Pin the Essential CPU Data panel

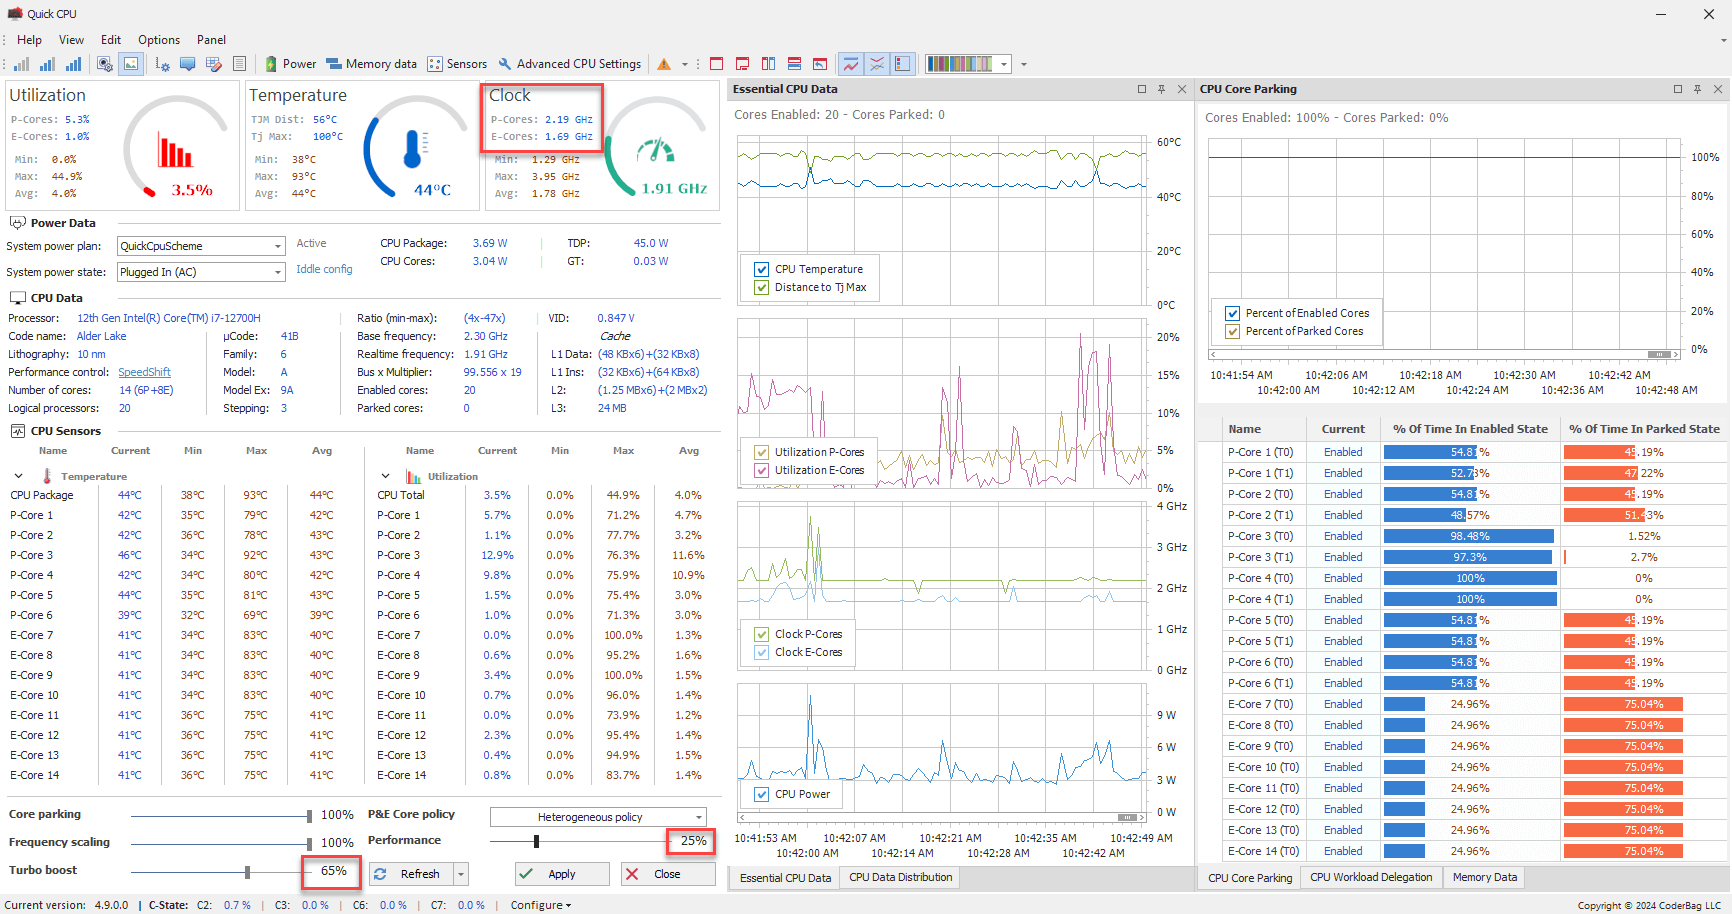pos(1161,89)
